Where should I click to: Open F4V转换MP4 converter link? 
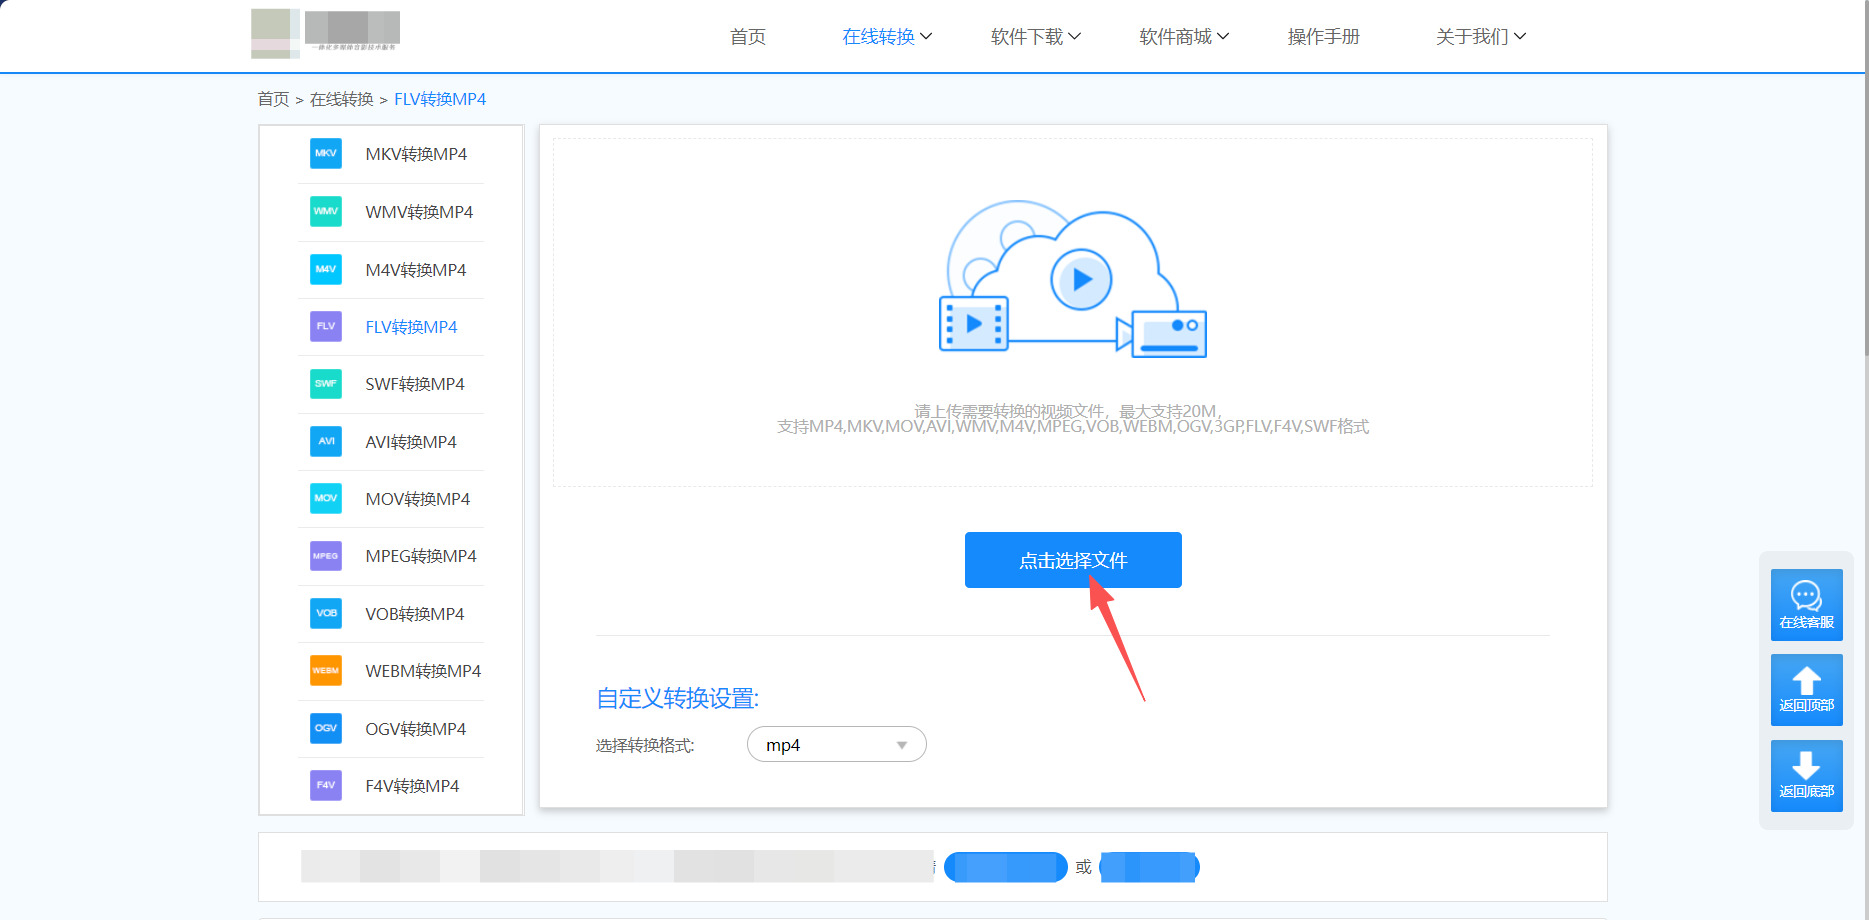(412, 786)
